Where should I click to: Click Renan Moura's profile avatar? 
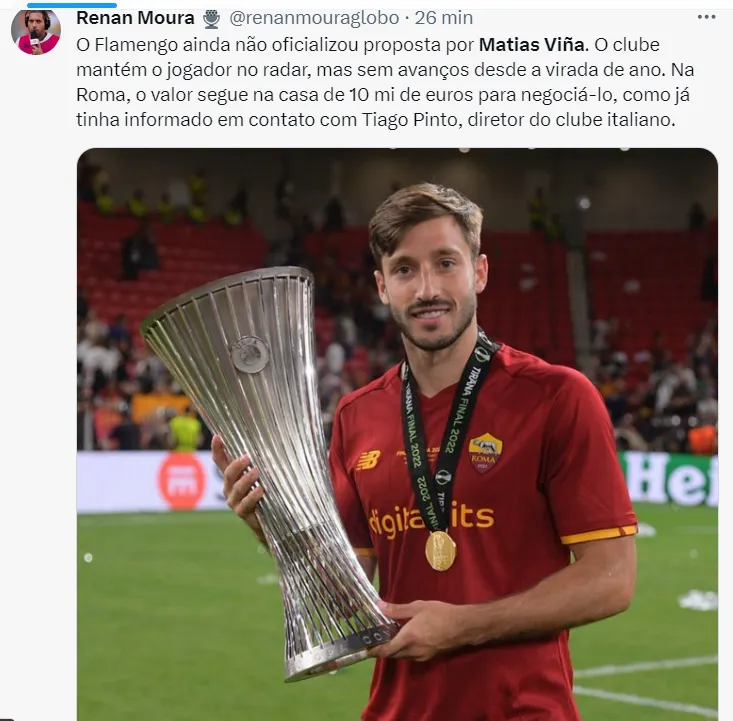[x=36, y=31]
